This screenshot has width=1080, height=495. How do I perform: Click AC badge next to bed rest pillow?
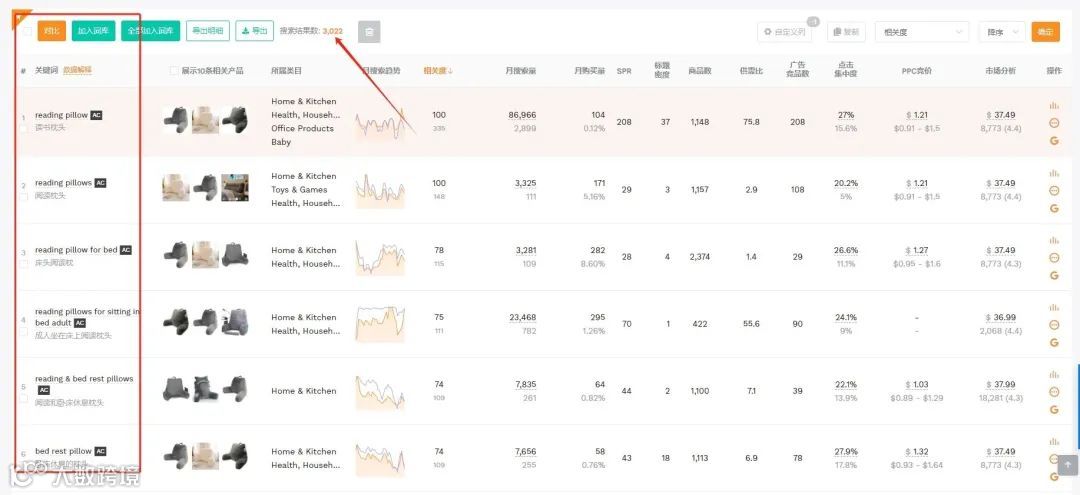[x=100, y=452]
